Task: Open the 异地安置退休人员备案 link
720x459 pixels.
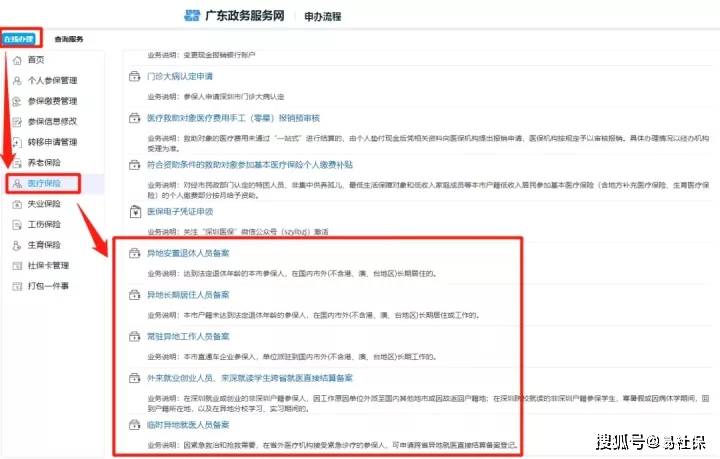Action: pos(188,255)
